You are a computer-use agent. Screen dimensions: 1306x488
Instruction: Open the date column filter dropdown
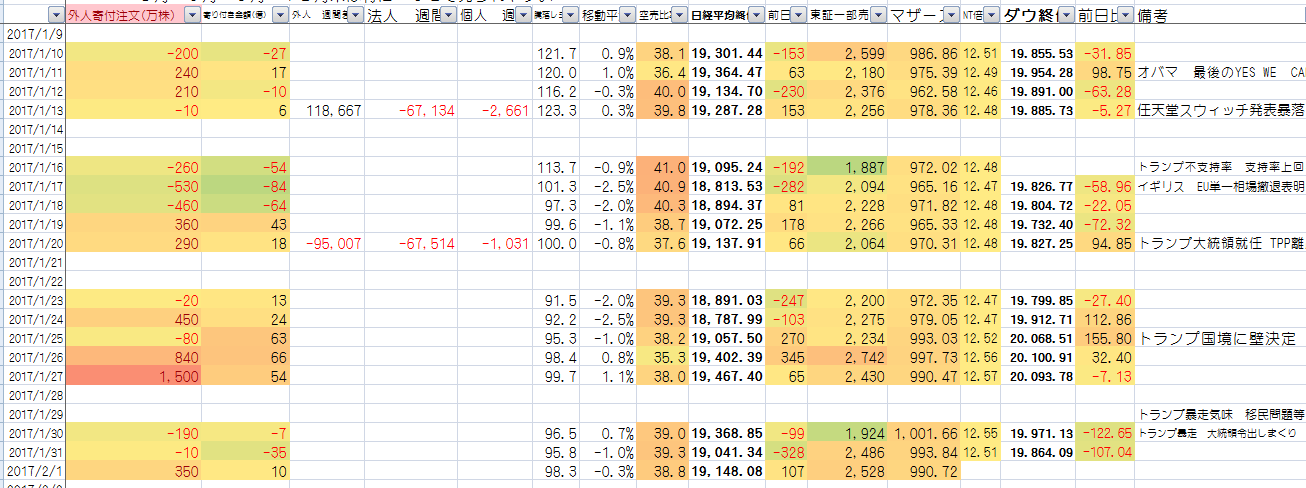54,16
